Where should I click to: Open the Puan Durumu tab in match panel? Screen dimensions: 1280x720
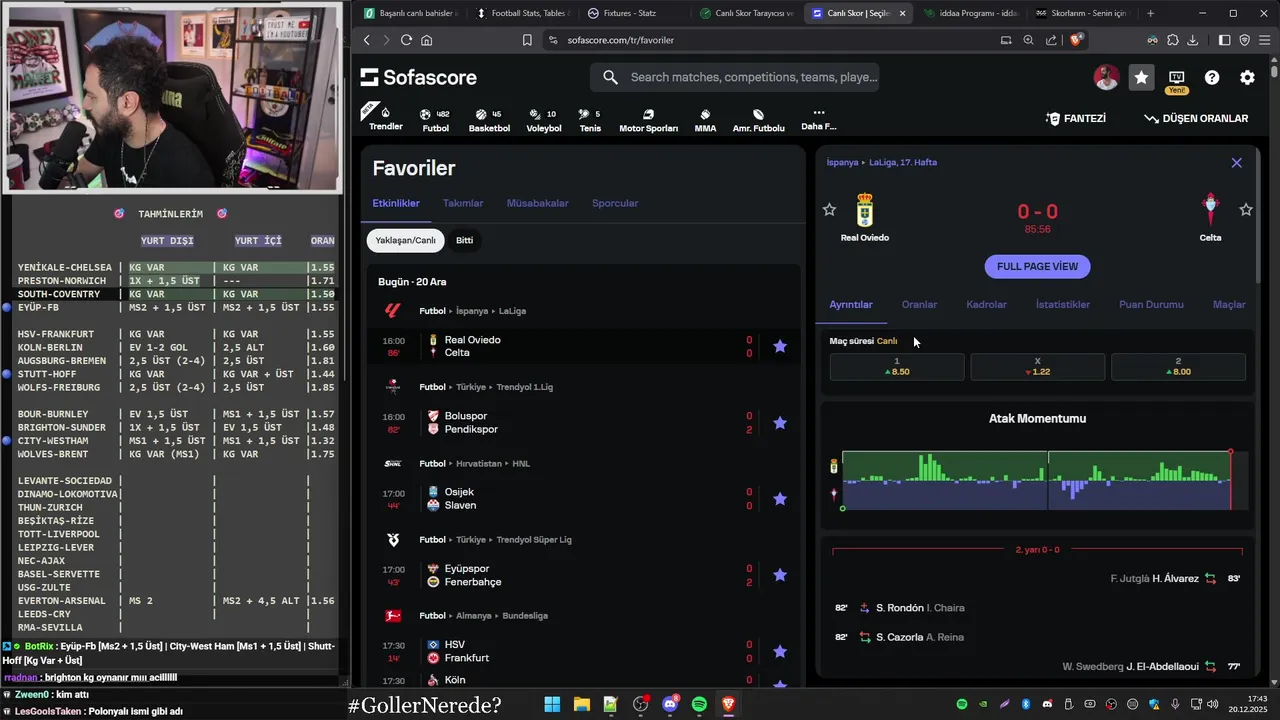1151,304
